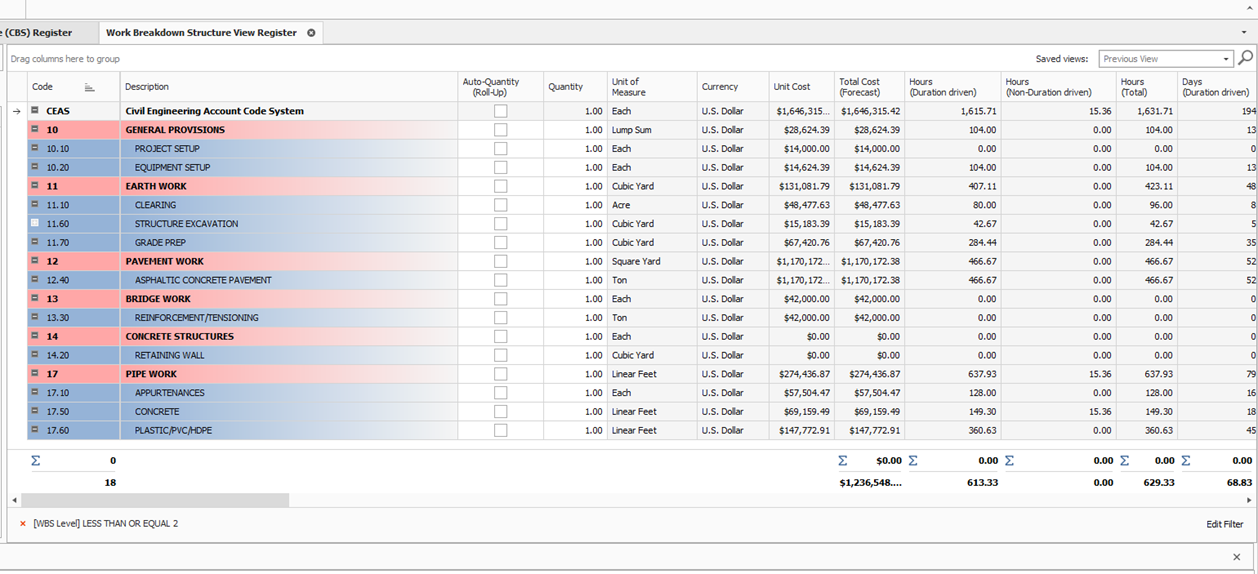The width and height of the screenshot is (1258, 574).
Task: Collapse the CEAS root tree node
Action: click(x=35, y=111)
